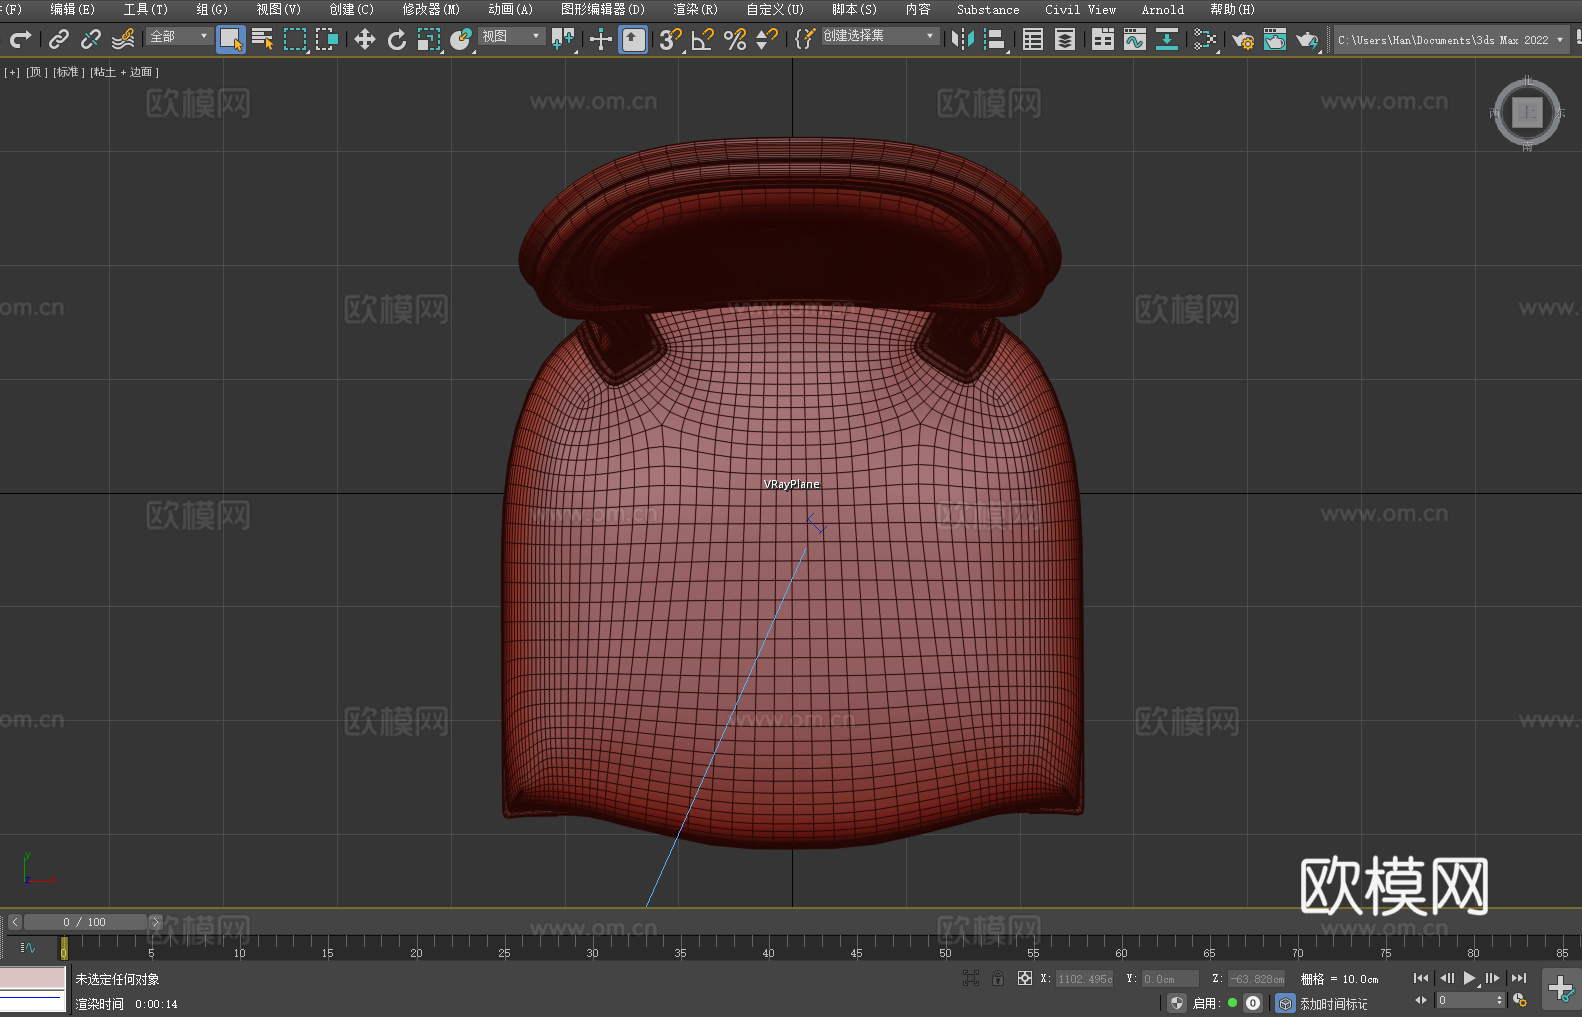Image resolution: width=1582 pixels, height=1017 pixels.
Task: Open the Select by Name list
Action: pyautogui.click(x=263, y=39)
